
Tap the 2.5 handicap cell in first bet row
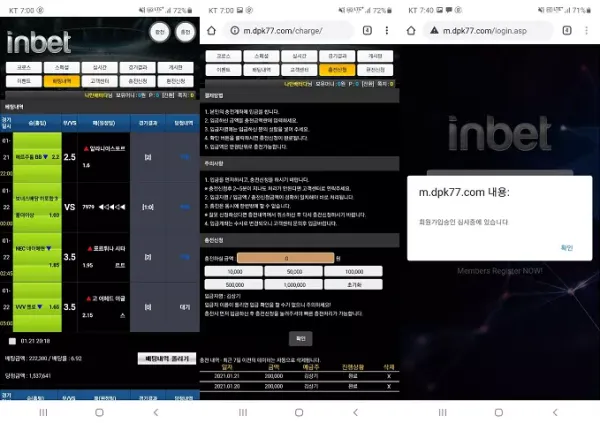(69, 157)
